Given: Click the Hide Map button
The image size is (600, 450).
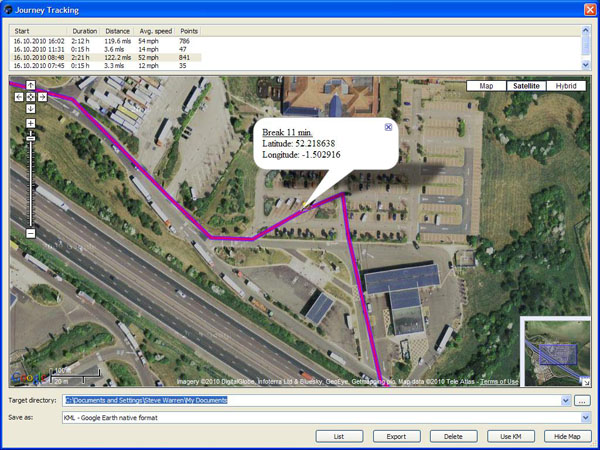Looking at the screenshot, I should click(567, 436).
